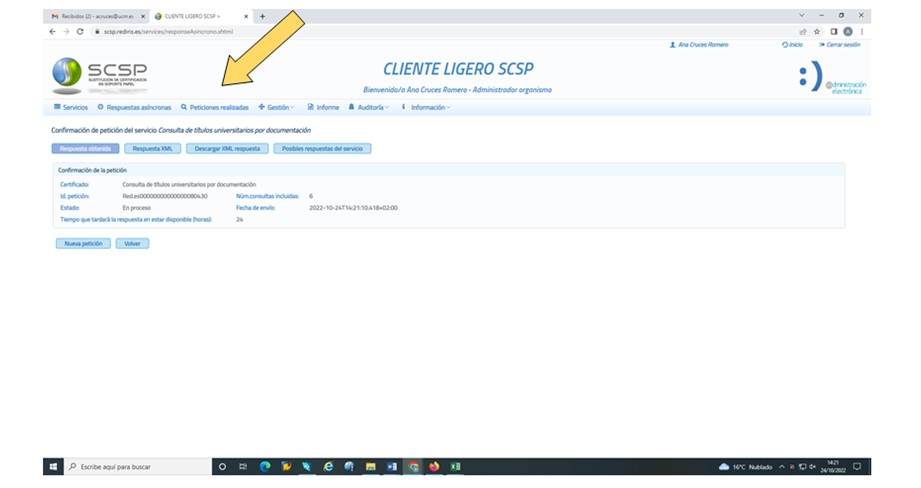Screen dimensions: 921x488
Task: Expand the Auditoría dropdown menu
Action: (x=369, y=107)
